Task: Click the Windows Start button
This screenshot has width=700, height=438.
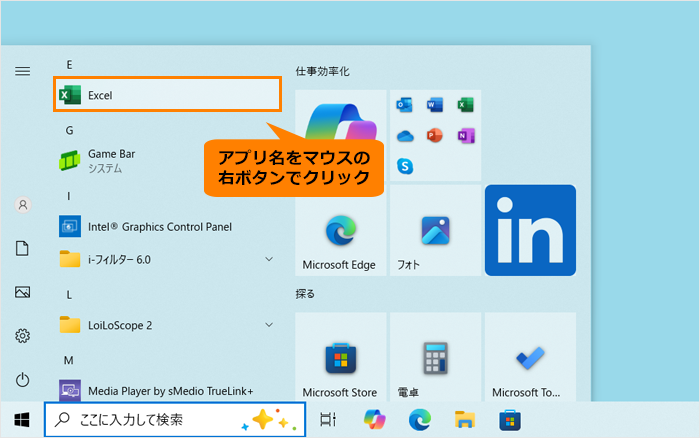Action: [22, 420]
